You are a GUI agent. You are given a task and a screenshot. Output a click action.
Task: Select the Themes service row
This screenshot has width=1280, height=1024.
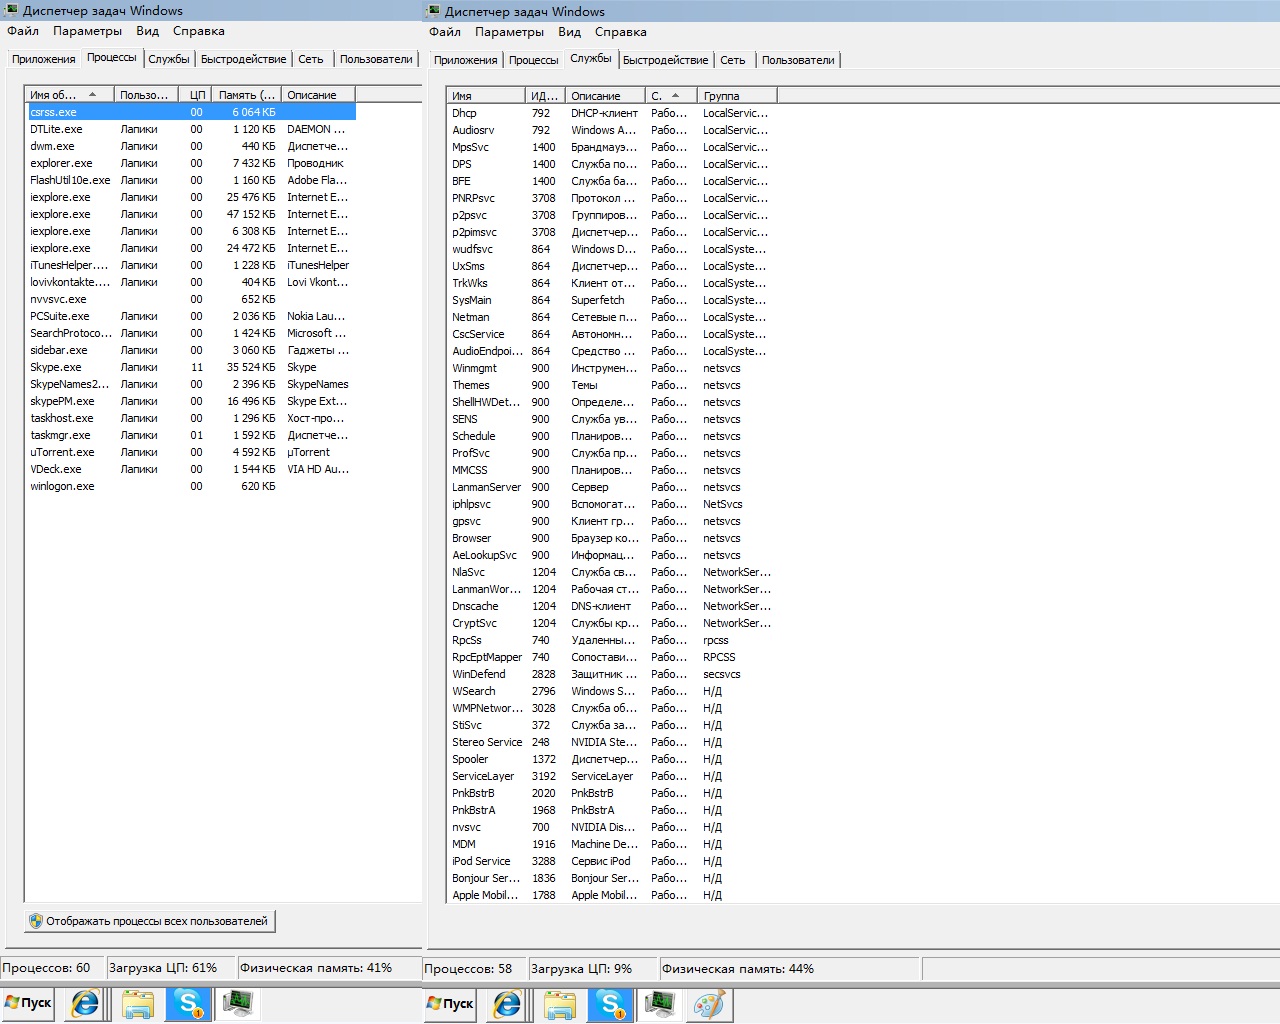click(x=612, y=385)
